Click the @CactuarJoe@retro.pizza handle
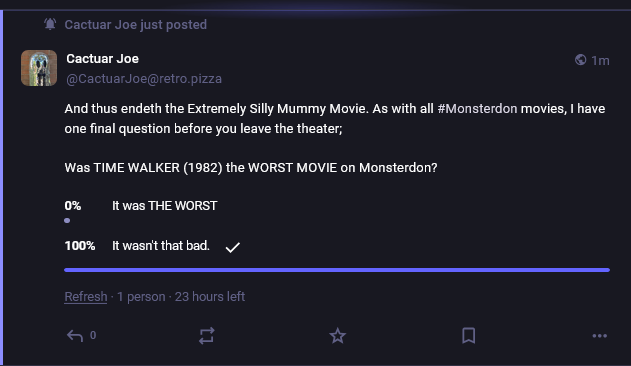Screen dimensions: 631x366 click(x=144, y=79)
